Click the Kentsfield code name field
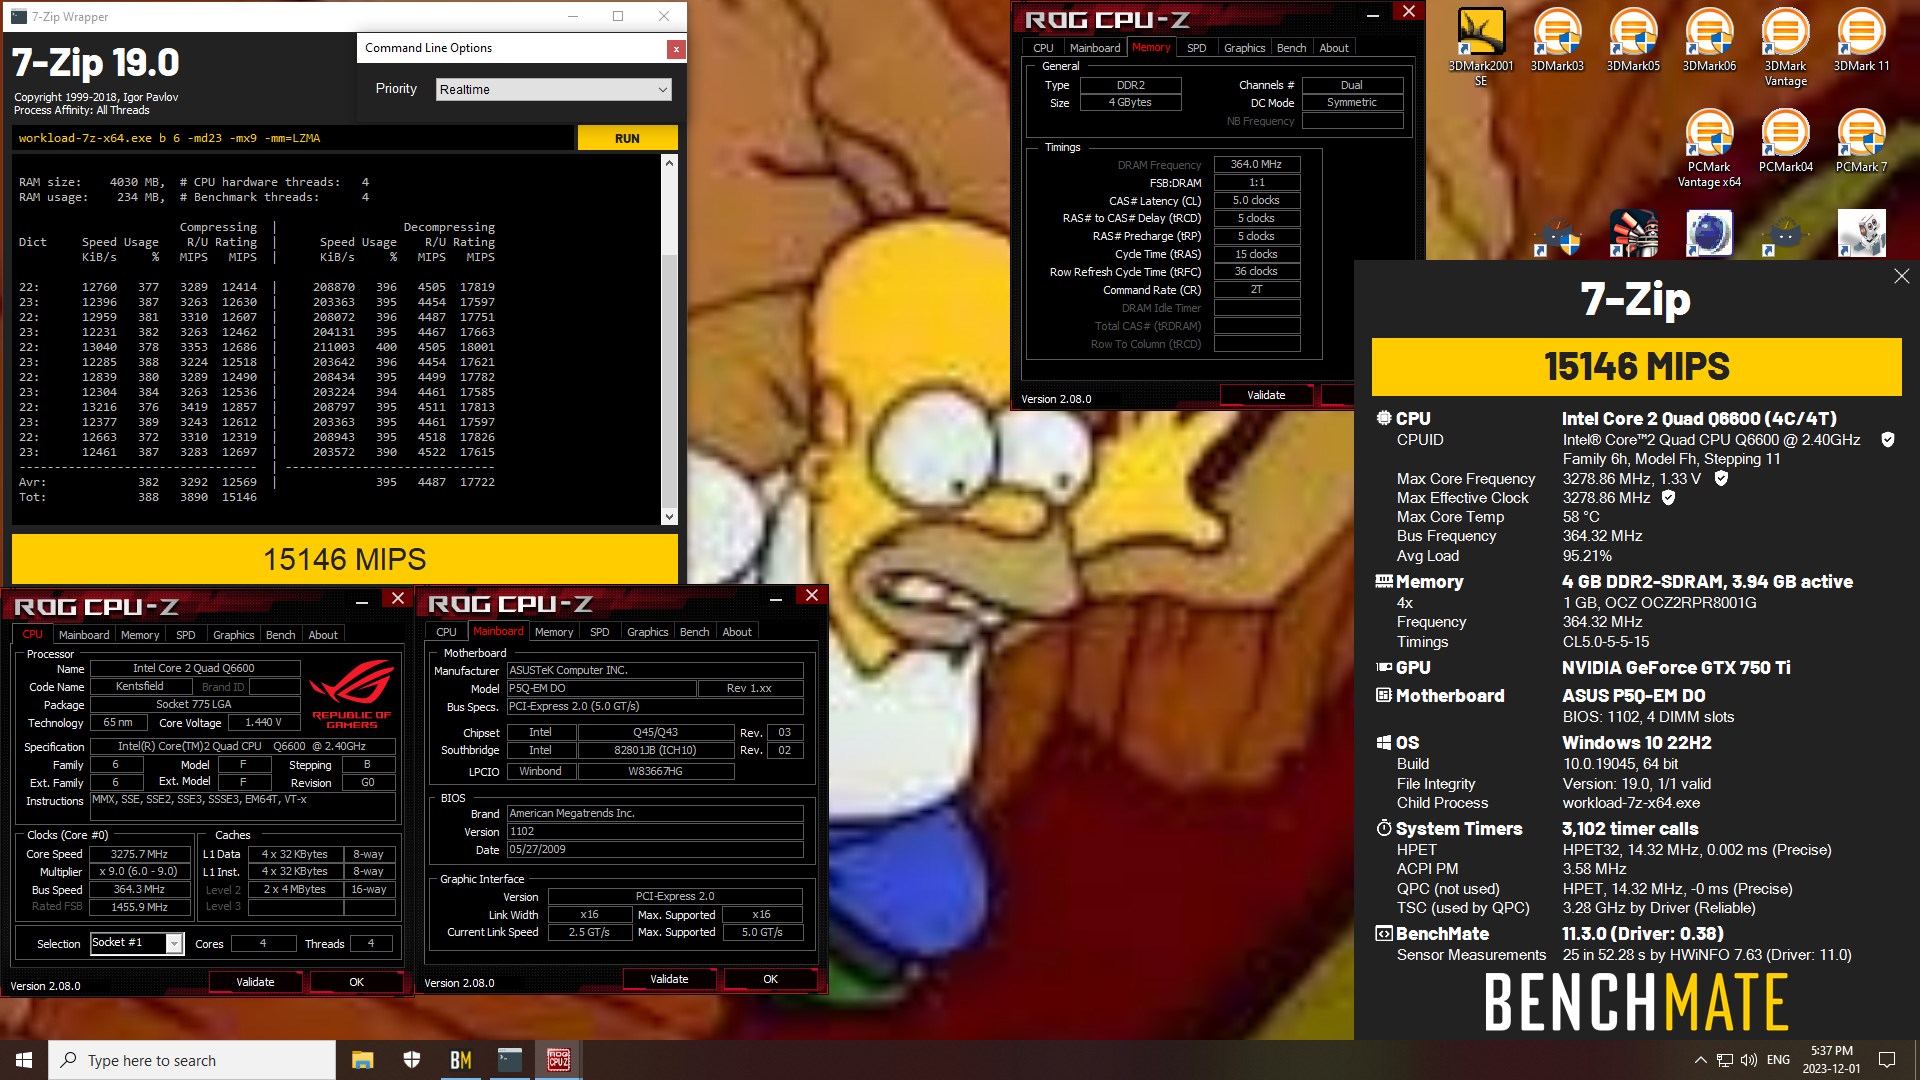The image size is (1920, 1080). pos(140,686)
